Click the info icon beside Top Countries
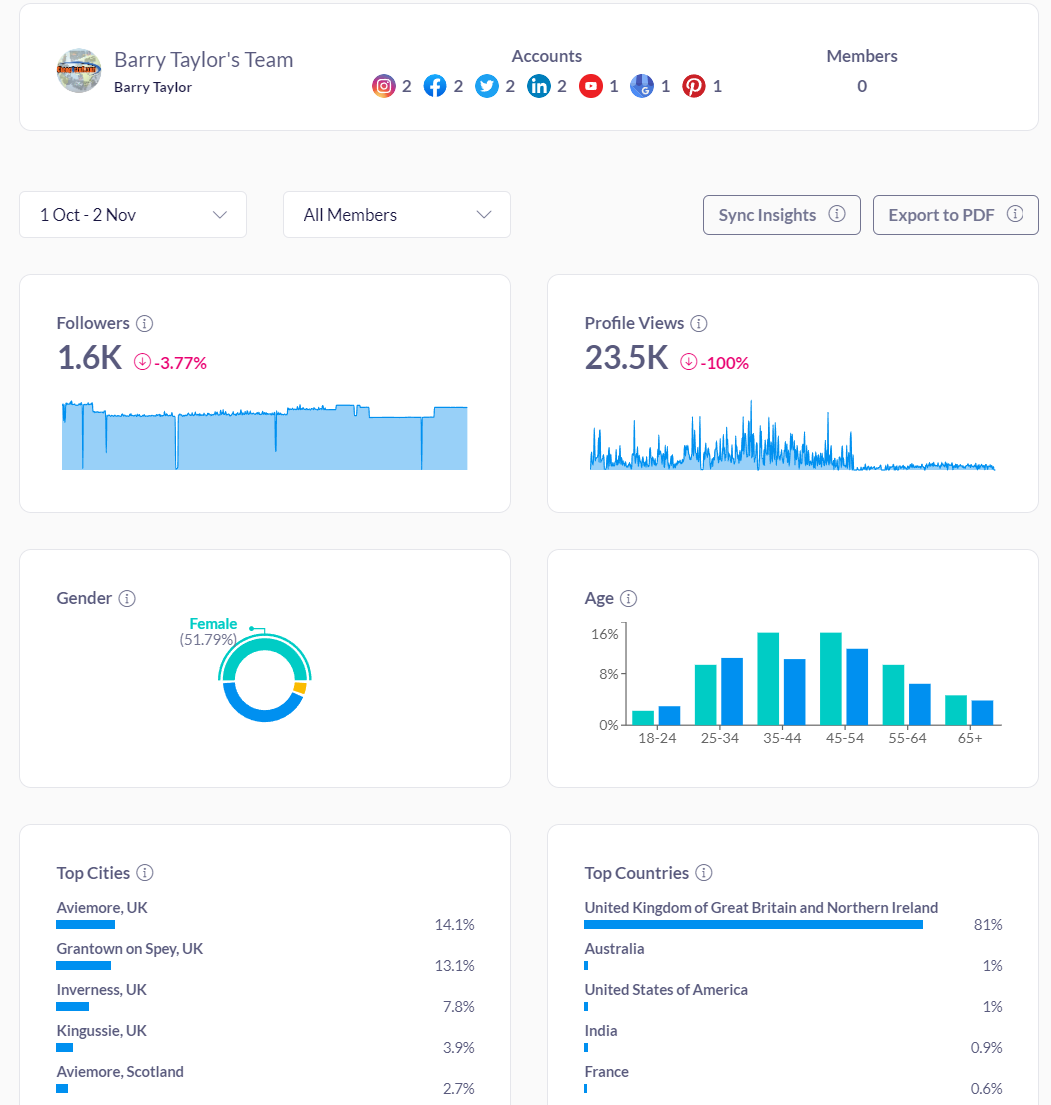 (x=704, y=873)
